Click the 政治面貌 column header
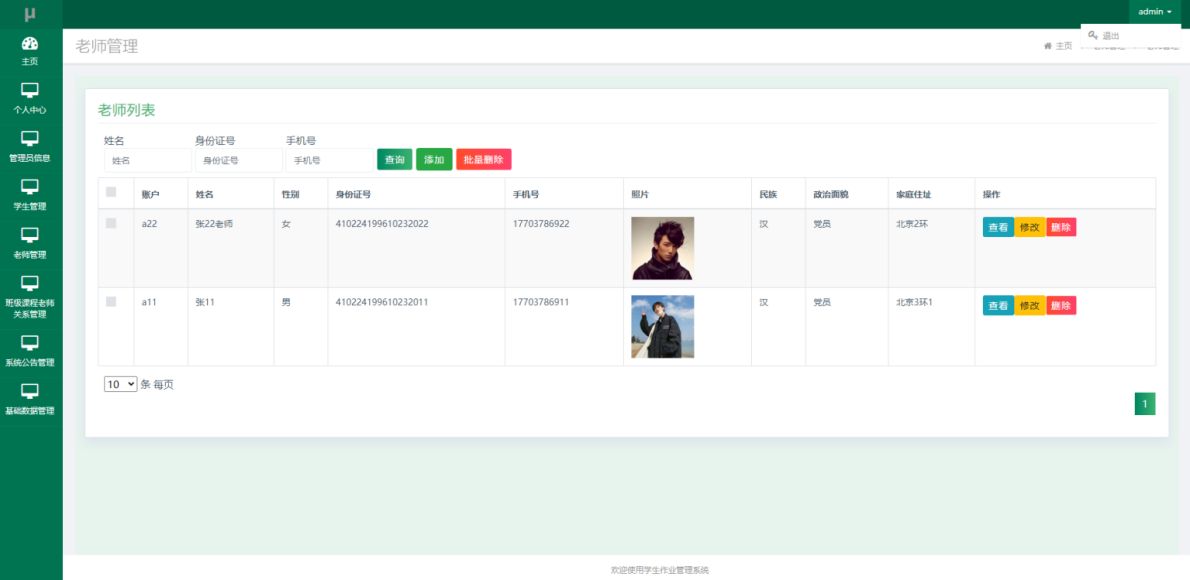 pyautogui.click(x=830, y=194)
